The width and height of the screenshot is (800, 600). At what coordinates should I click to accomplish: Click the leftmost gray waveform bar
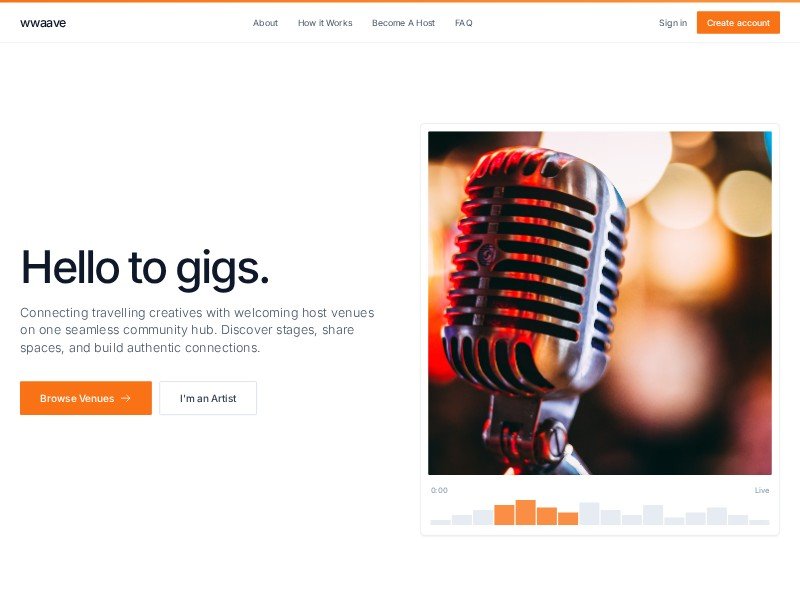click(440, 522)
